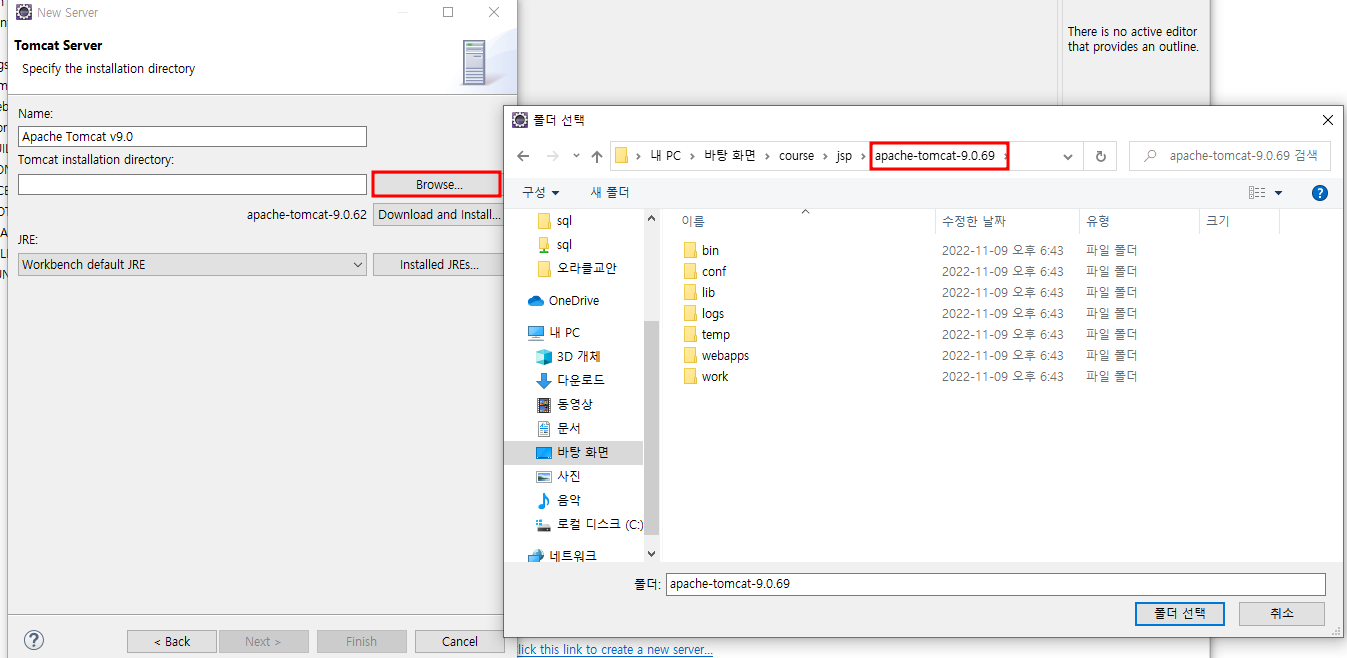Click Installed JREs button

pos(439,264)
